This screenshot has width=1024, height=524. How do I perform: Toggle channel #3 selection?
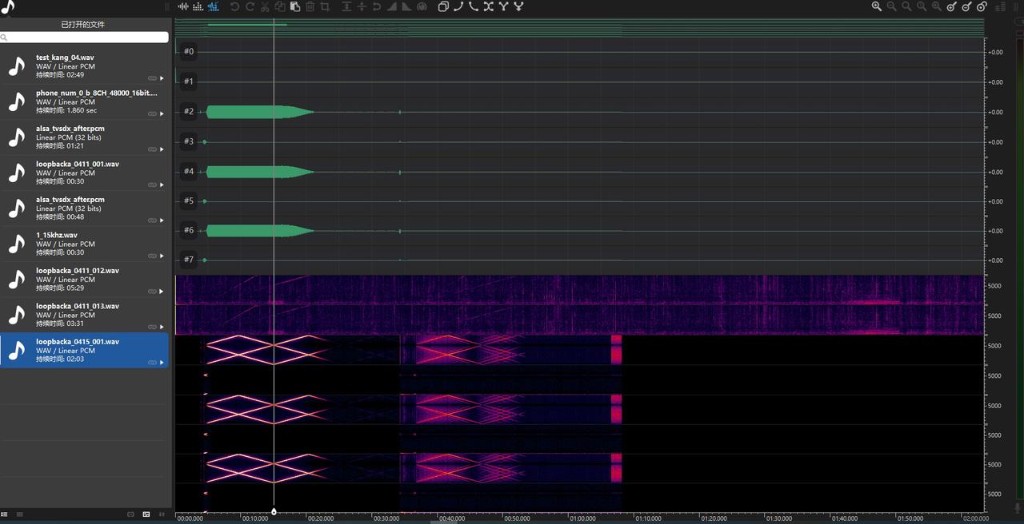tap(189, 141)
